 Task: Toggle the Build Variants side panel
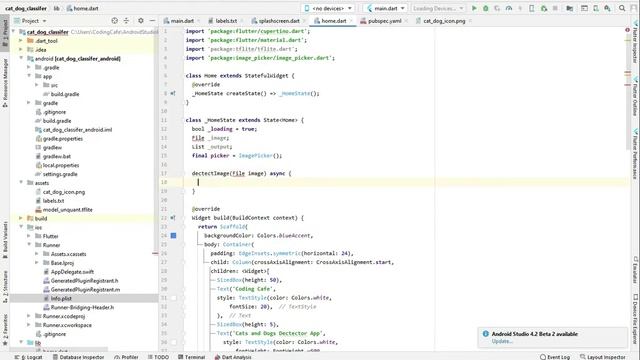tap(5, 240)
